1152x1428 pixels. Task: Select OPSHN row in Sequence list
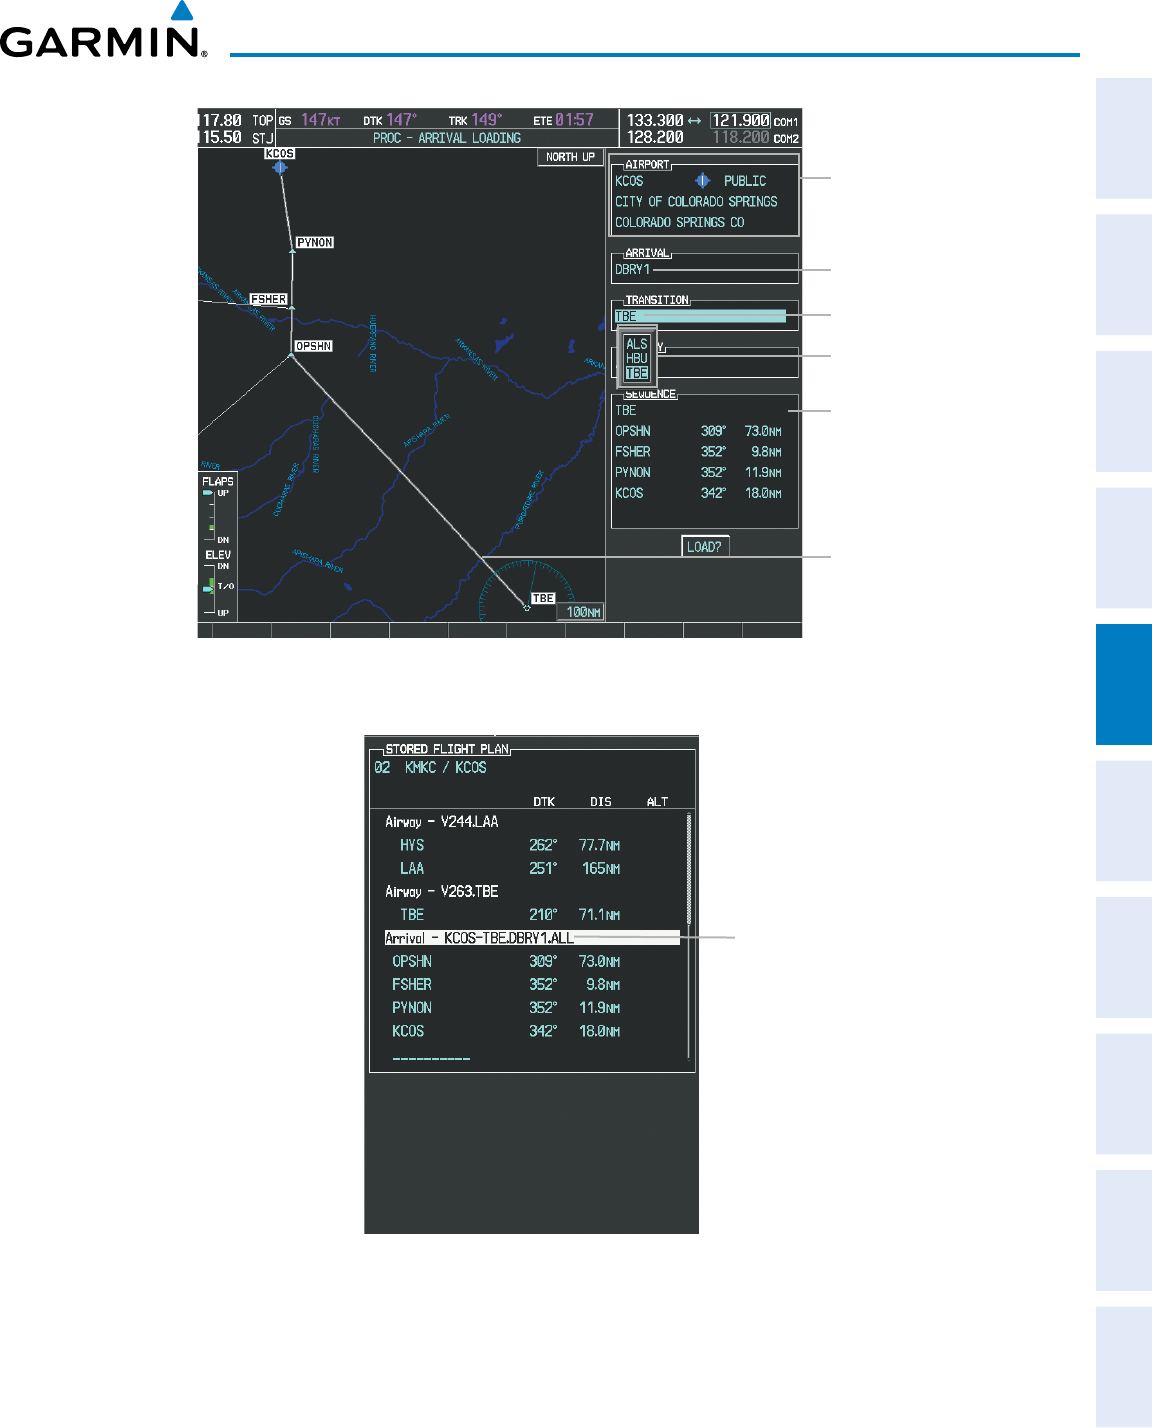(699, 431)
